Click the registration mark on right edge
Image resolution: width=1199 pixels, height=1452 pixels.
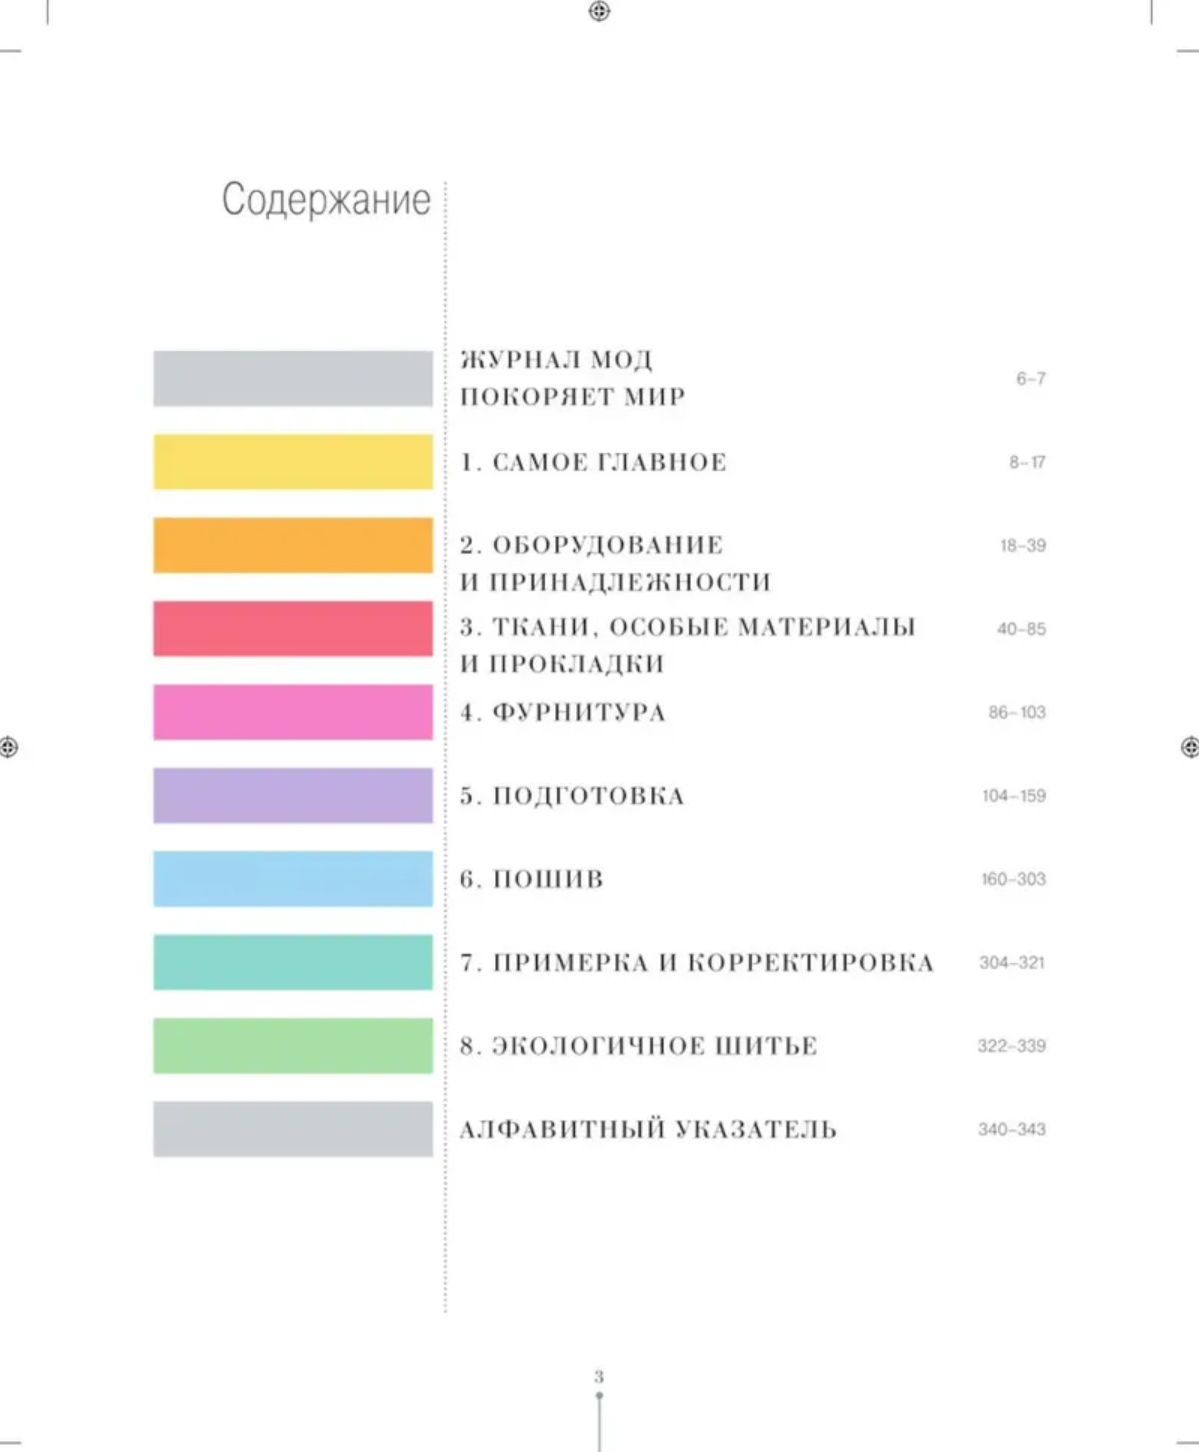(1189, 746)
